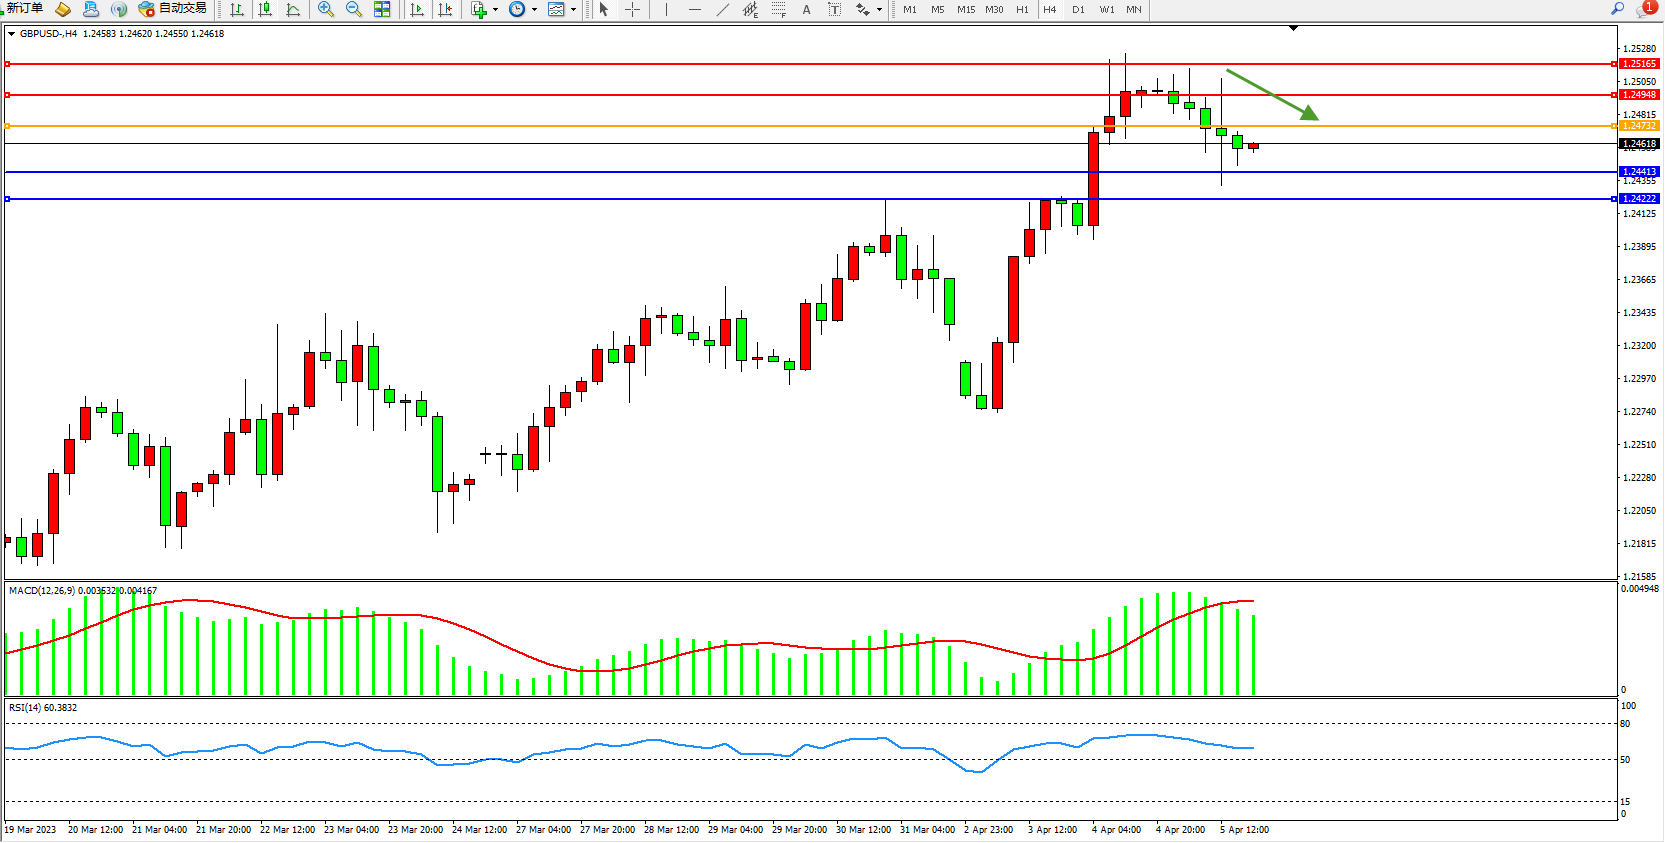
Task: Select the horizontal line drawing tool
Action: point(695,9)
